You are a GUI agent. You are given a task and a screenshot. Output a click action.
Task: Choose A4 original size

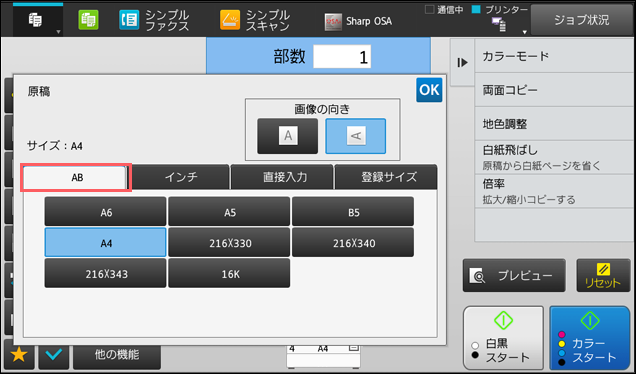(105, 242)
